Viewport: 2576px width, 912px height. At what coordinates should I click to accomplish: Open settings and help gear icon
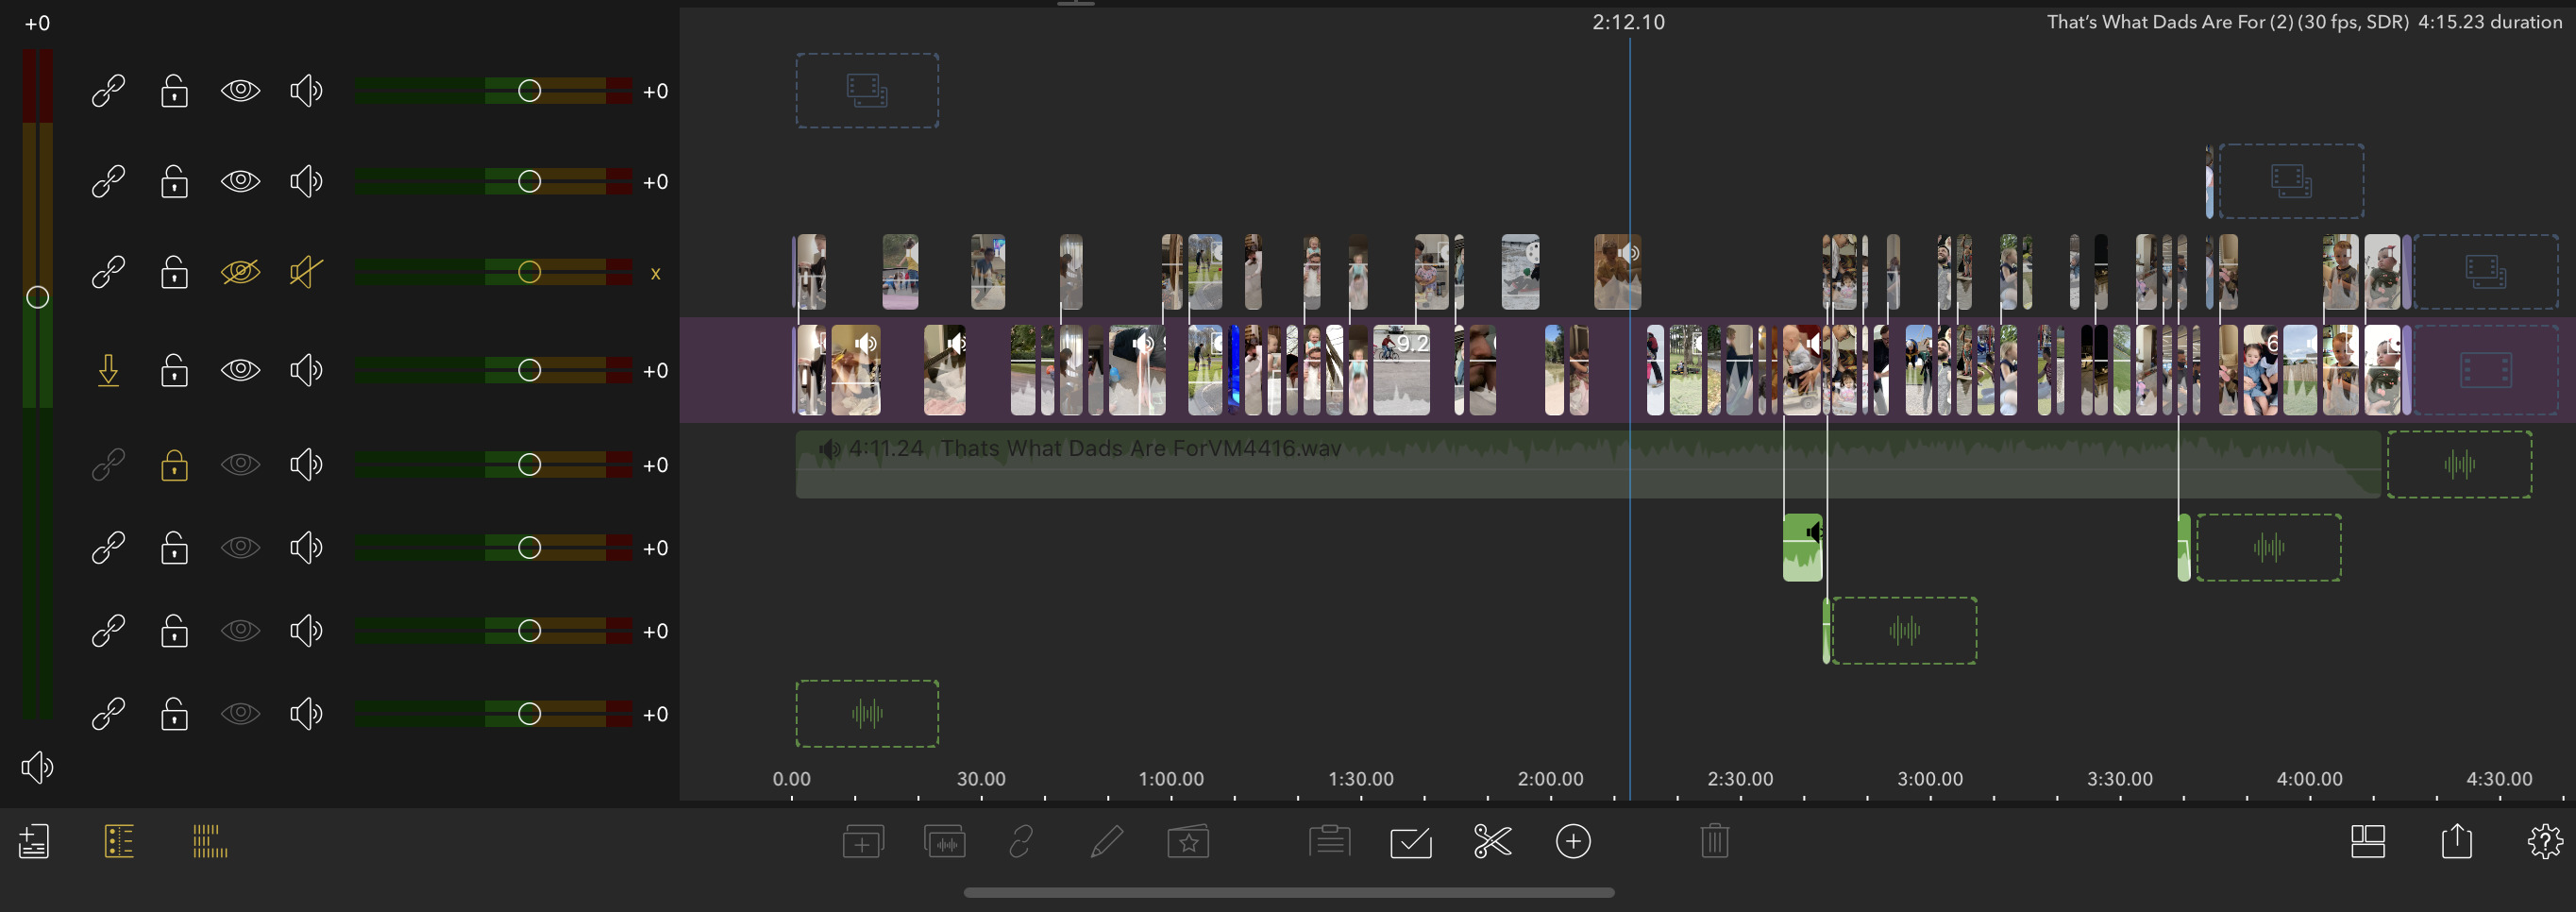coord(2545,841)
